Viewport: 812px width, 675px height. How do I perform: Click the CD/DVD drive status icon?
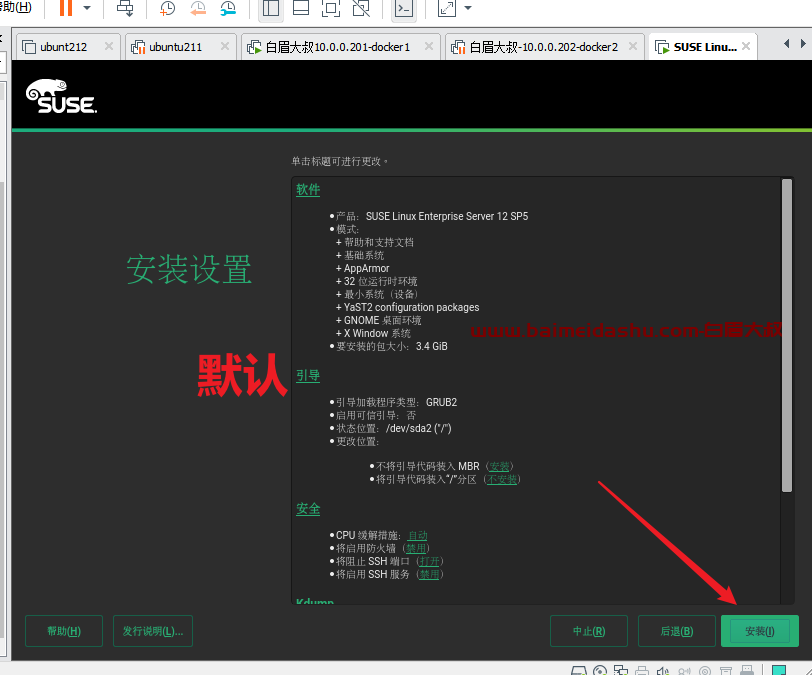click(x=600, y=670)
